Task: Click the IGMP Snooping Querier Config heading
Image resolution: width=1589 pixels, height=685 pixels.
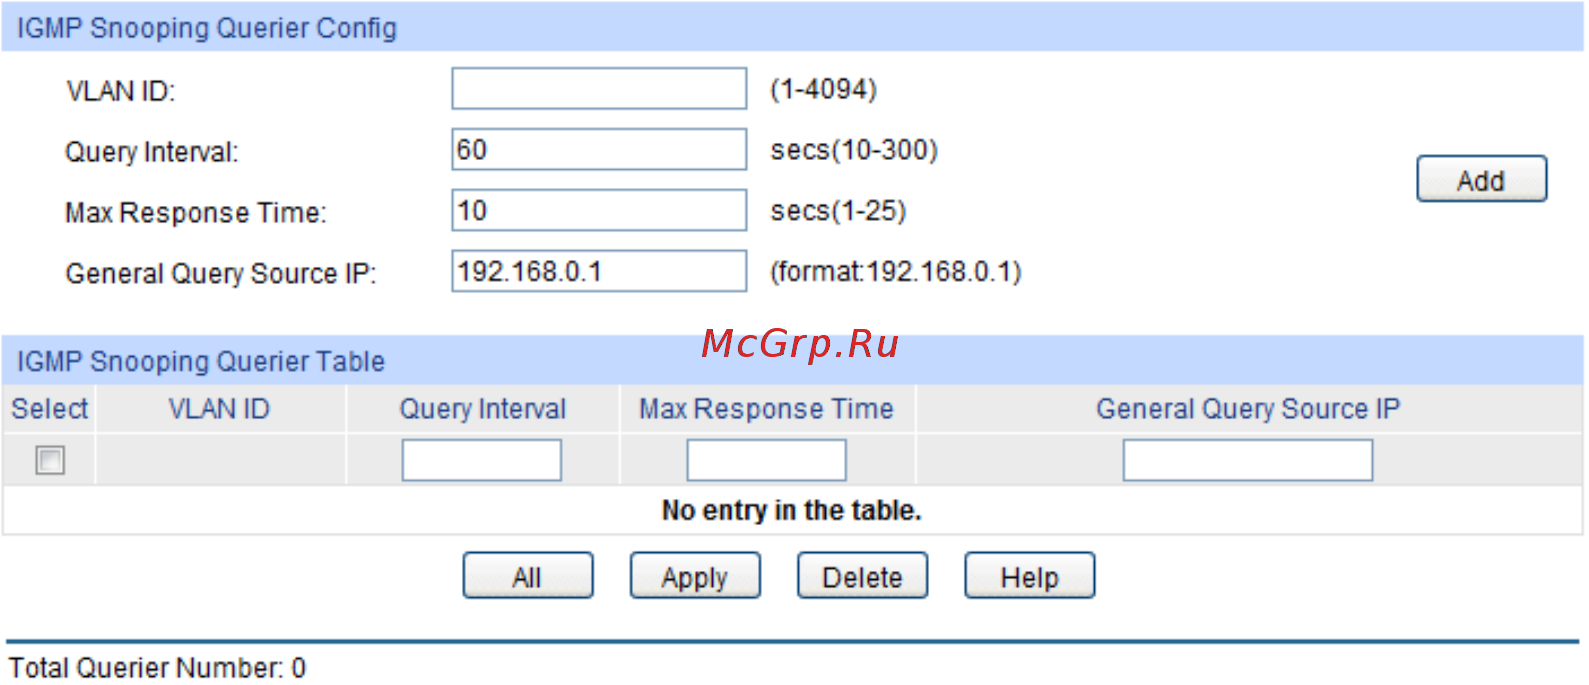Action: pos(207,28)
